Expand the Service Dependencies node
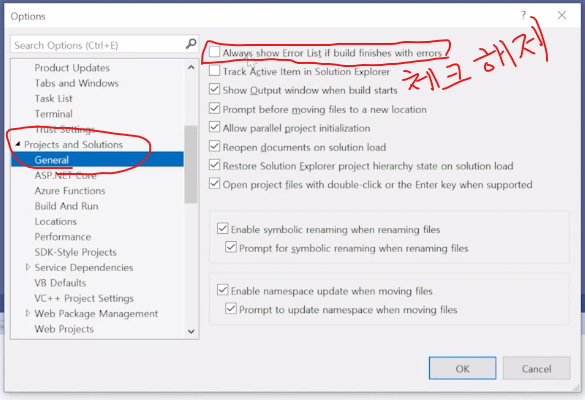 (28, 267)
